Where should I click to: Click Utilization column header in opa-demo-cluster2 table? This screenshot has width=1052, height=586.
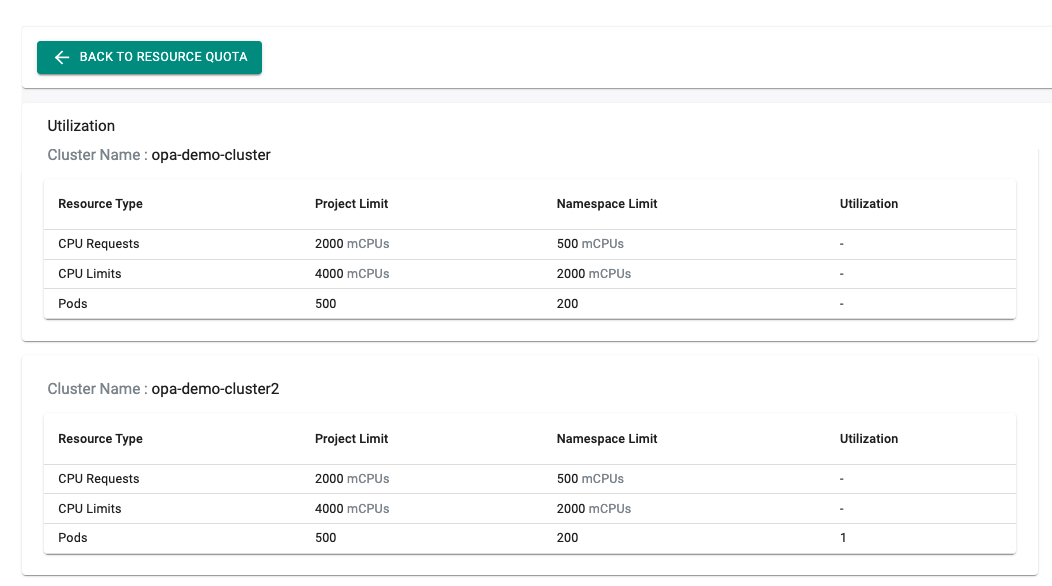click(x=869, y=439)
